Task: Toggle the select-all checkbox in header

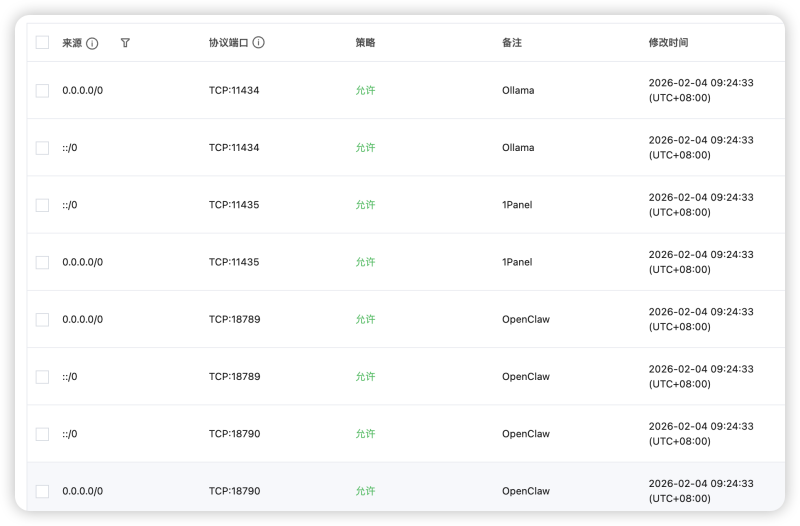Action: pyautogui.click(x=42, y=42)
